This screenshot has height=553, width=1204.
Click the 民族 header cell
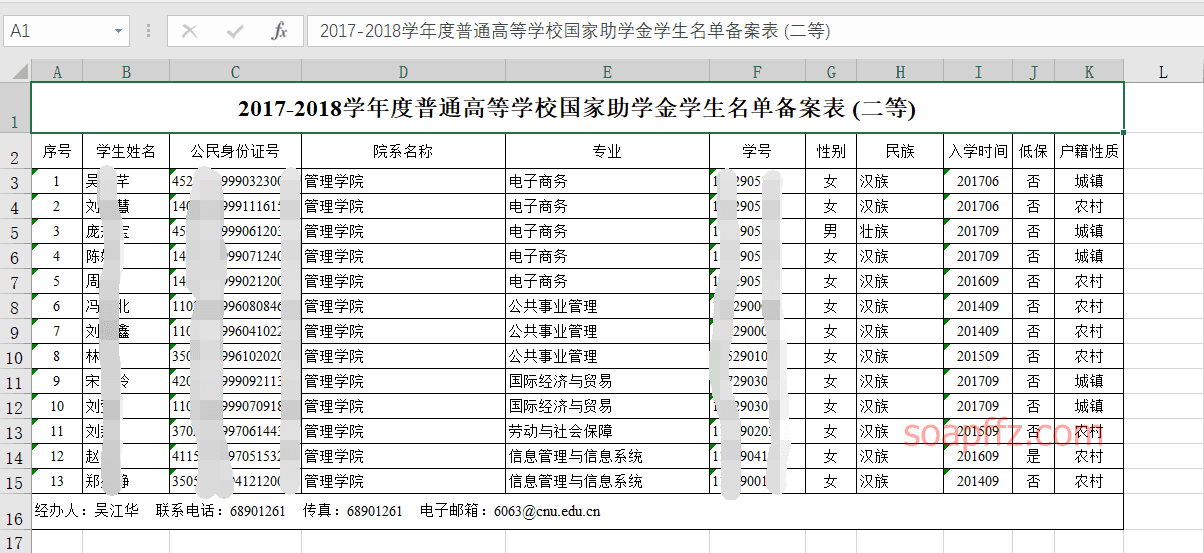[900, 152]
